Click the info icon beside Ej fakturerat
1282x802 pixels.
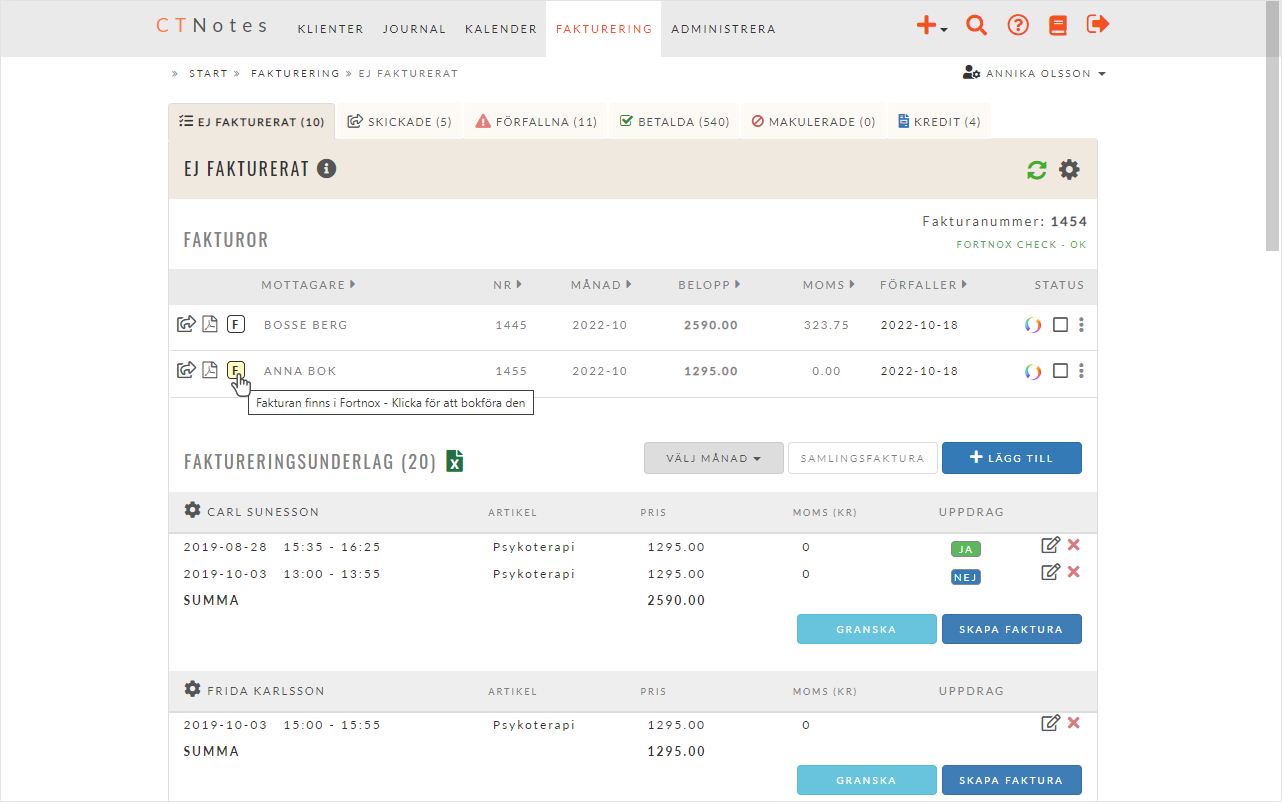click(x=326, y=169)
